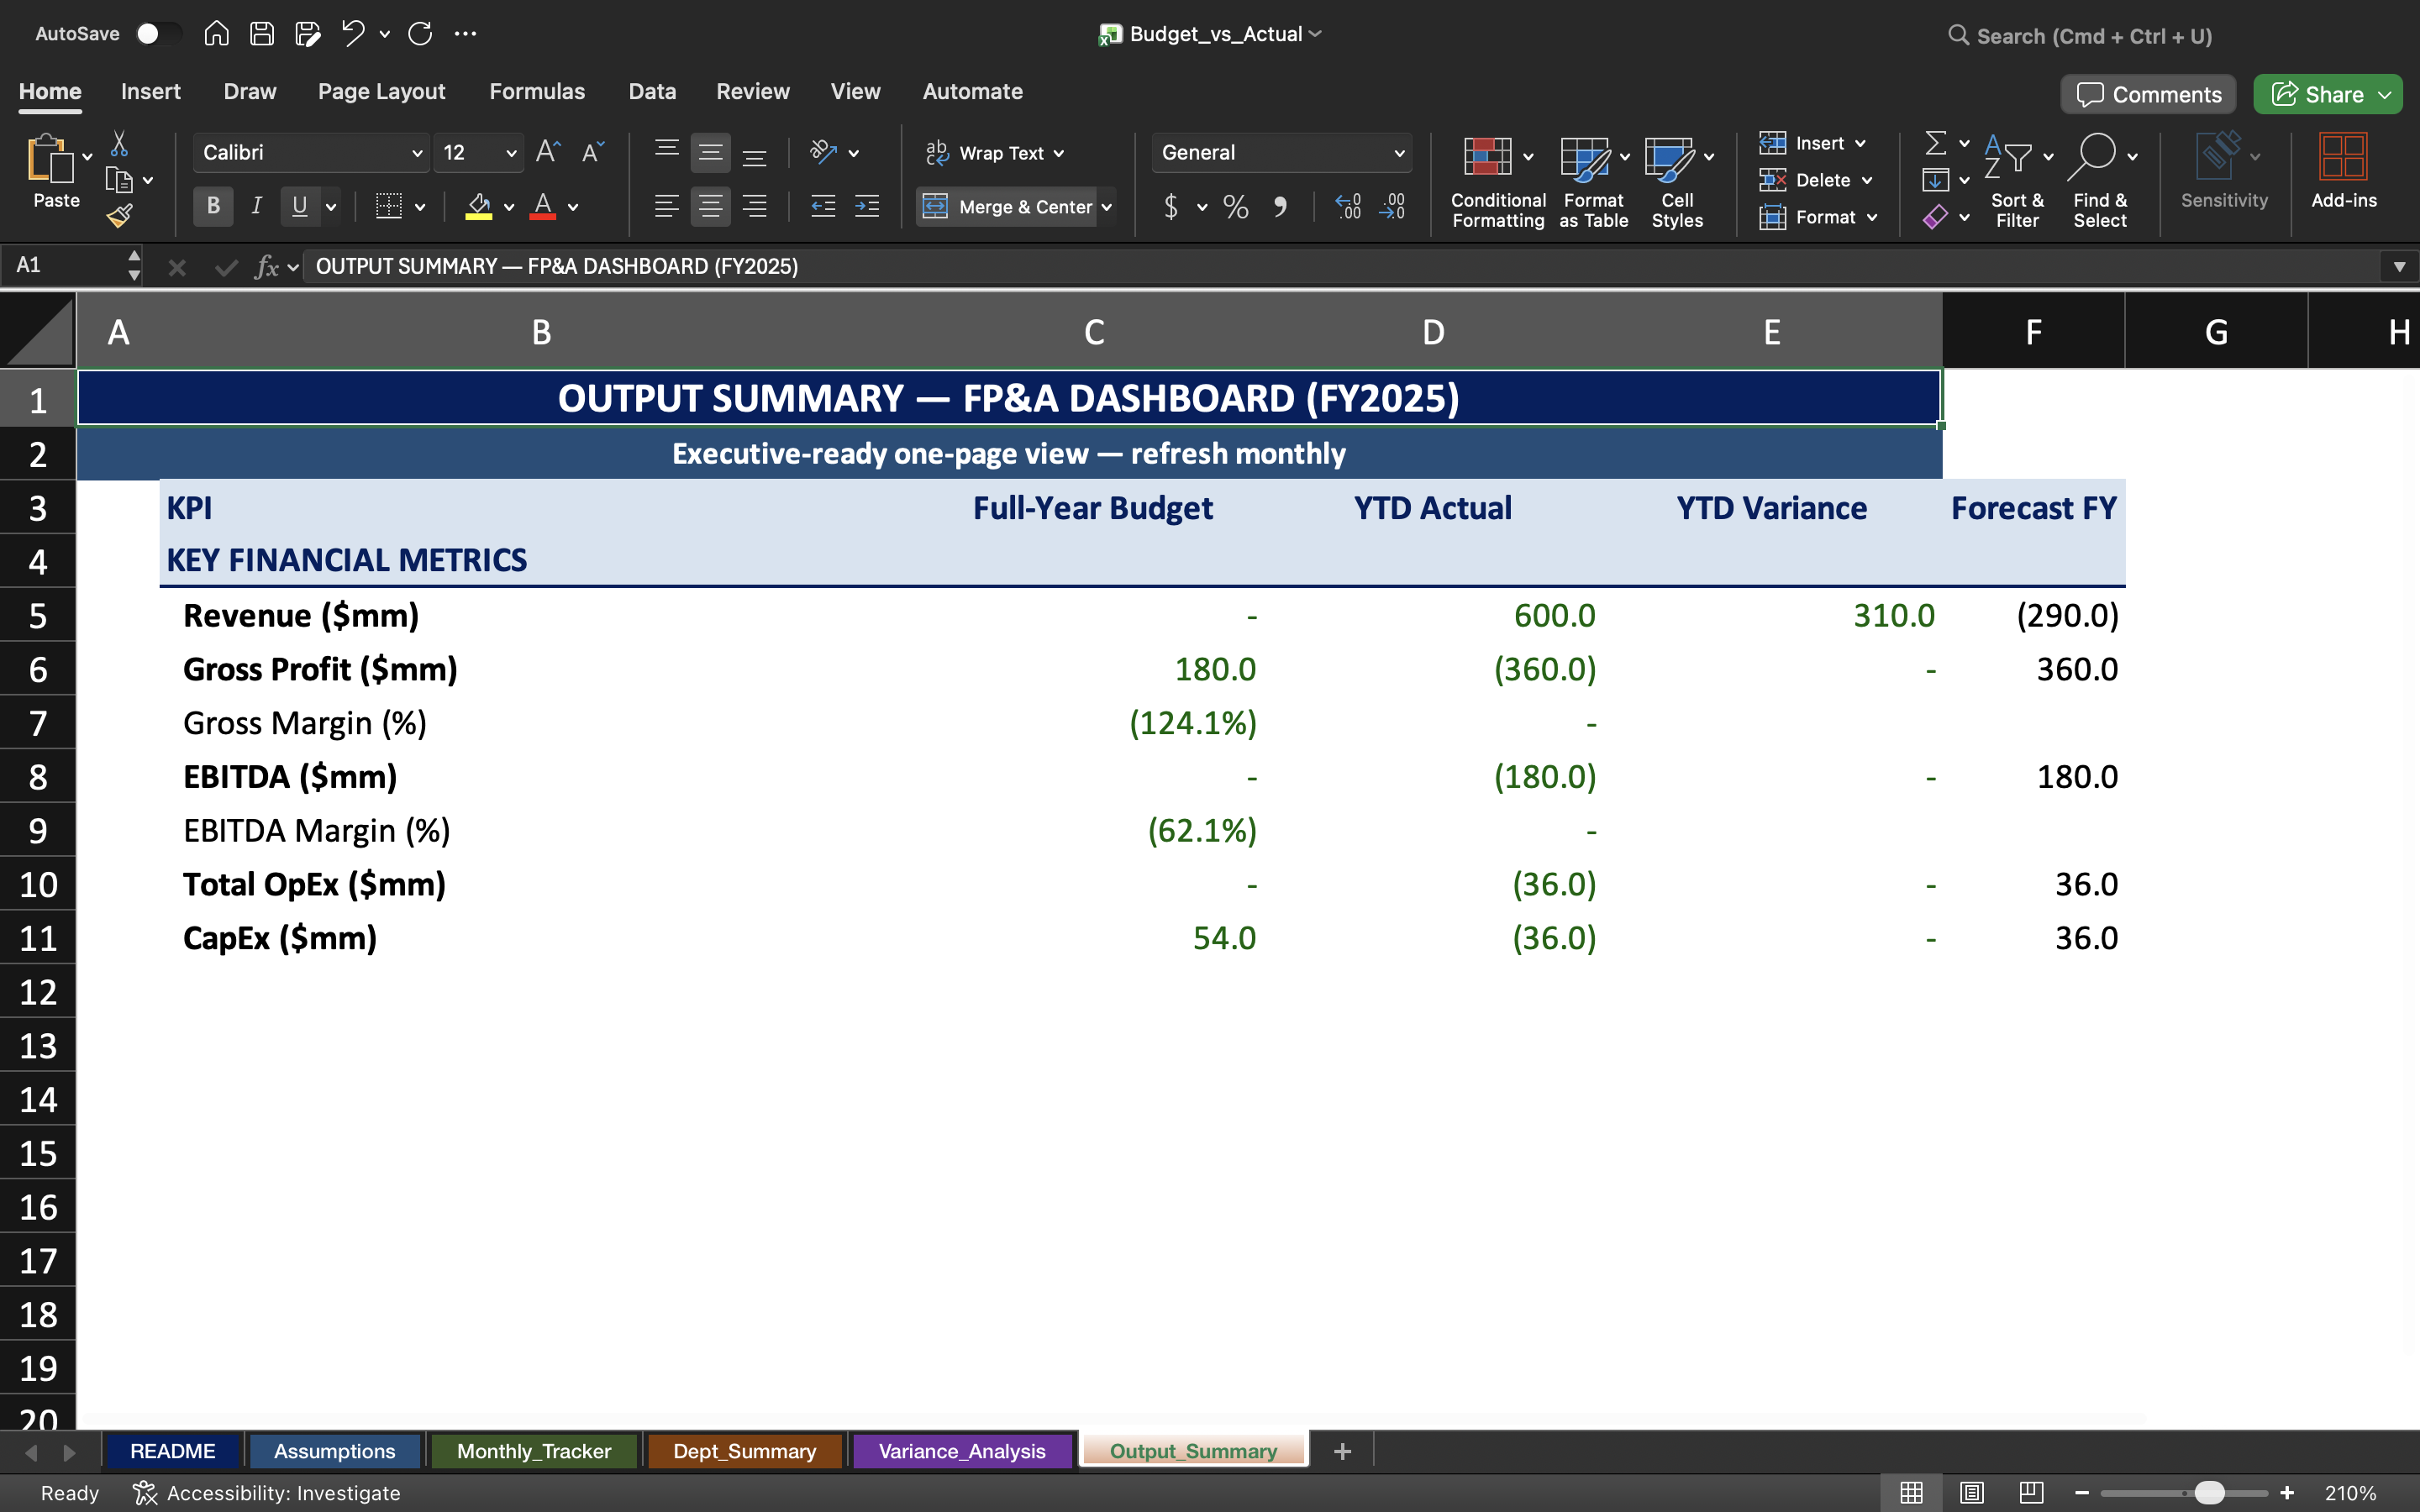Open the Formulas ribbon tab
Screen dimensions: 2420x1512
point(537,91)
